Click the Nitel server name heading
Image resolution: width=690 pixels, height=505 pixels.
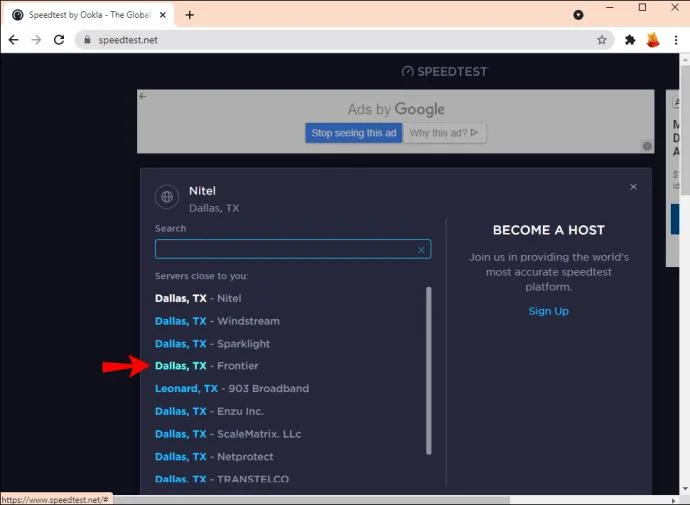202,191
